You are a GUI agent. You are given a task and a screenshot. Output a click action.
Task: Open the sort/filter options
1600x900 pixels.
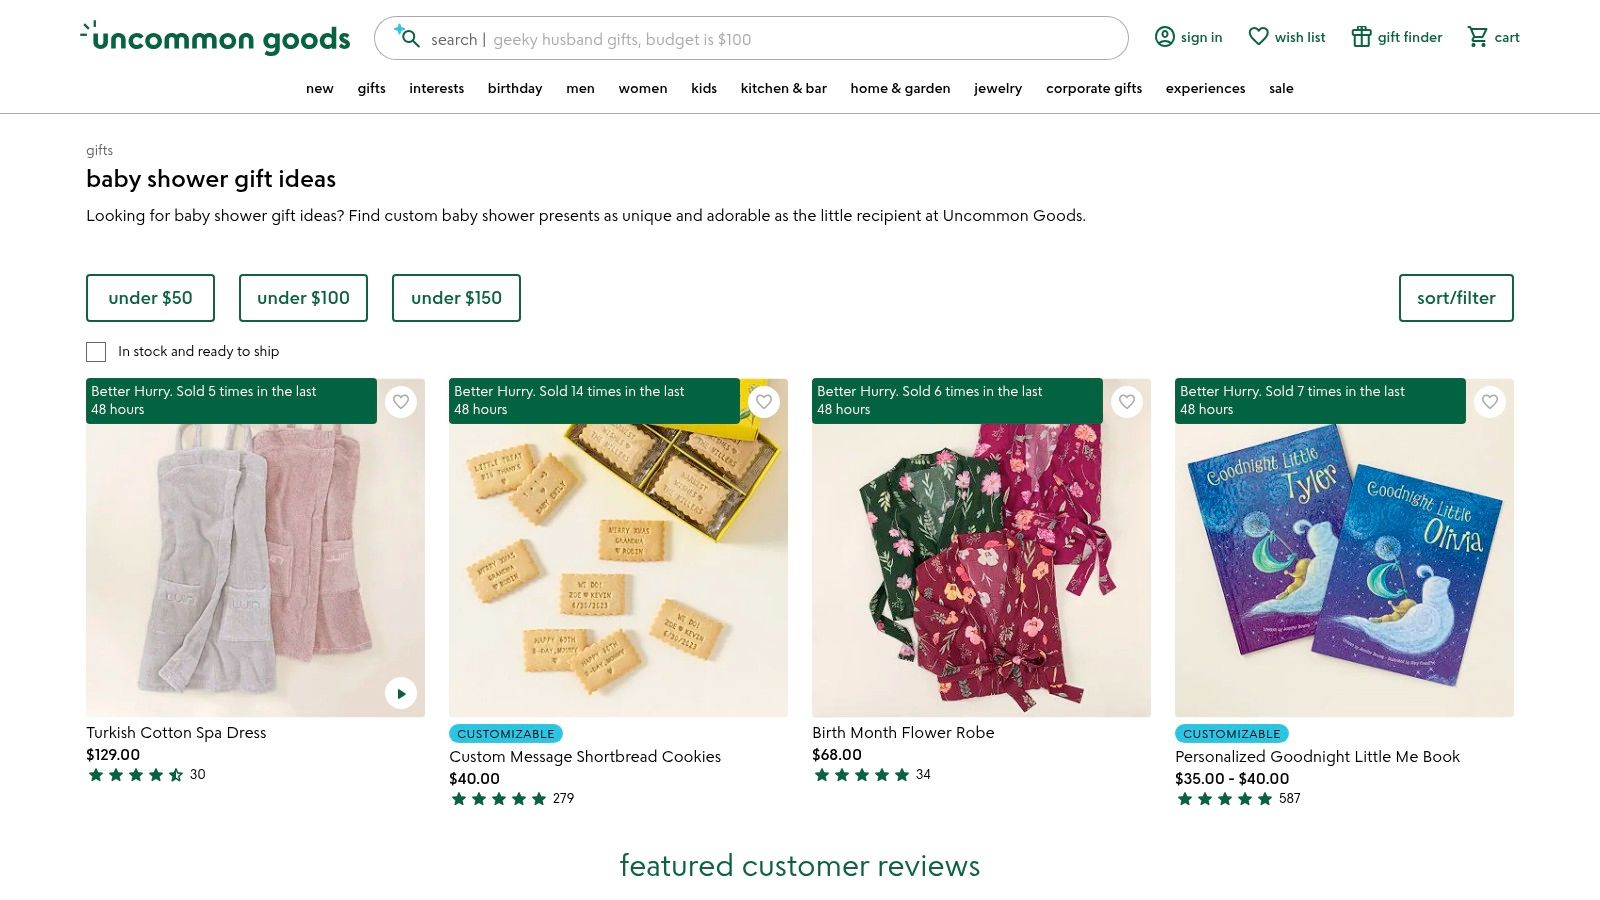coord(1455,298)
